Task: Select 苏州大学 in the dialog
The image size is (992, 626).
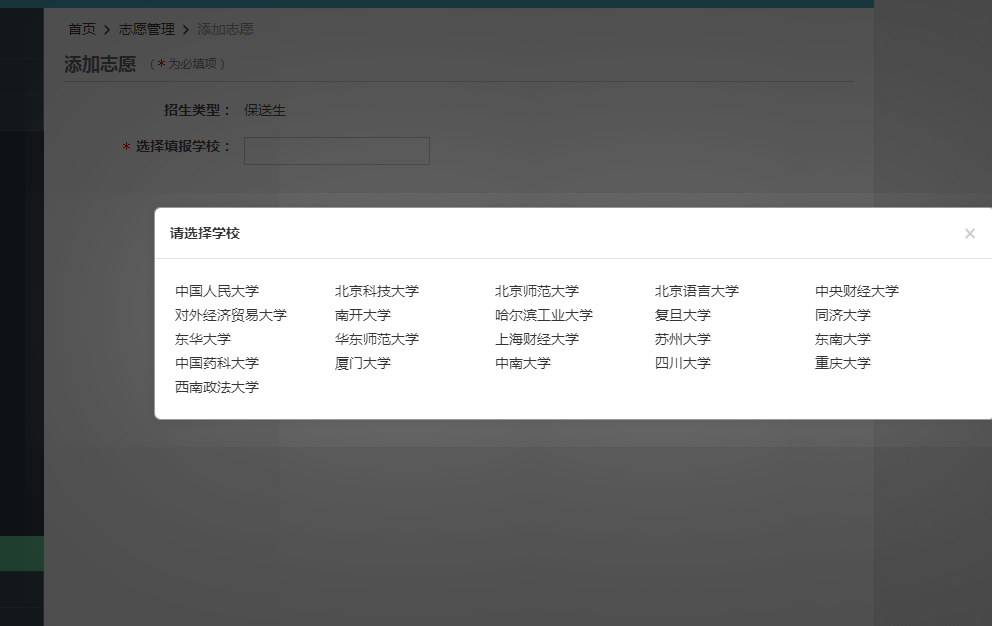Action: tap(683, 339)
